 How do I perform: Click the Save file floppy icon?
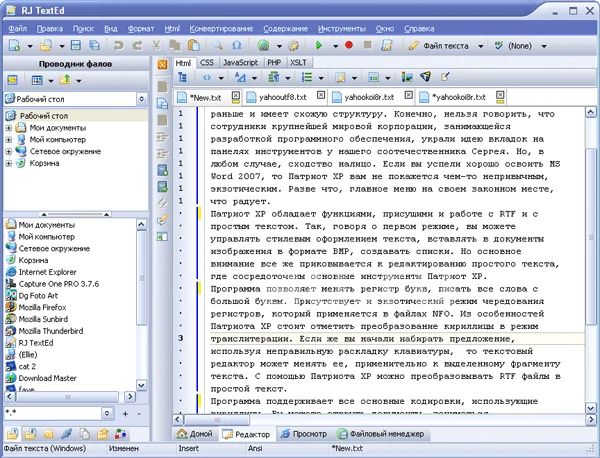pyautogui.click(x=76, y=46)
